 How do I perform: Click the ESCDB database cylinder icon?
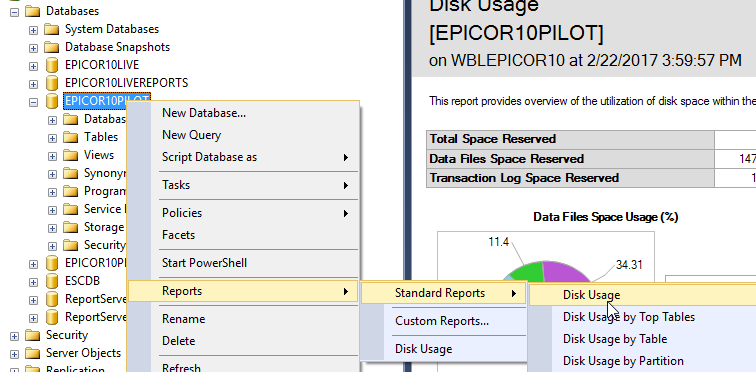52,281
